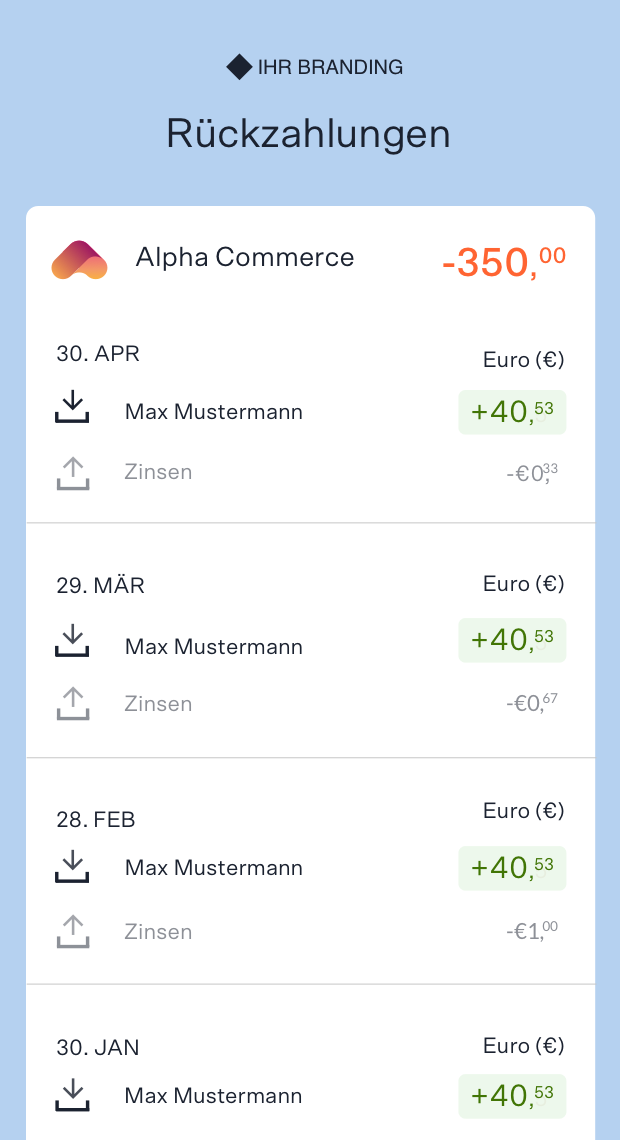
Task: Select the incoming payment arrow beside Max Mustermann under 30. APR
Action: point(71,406)
